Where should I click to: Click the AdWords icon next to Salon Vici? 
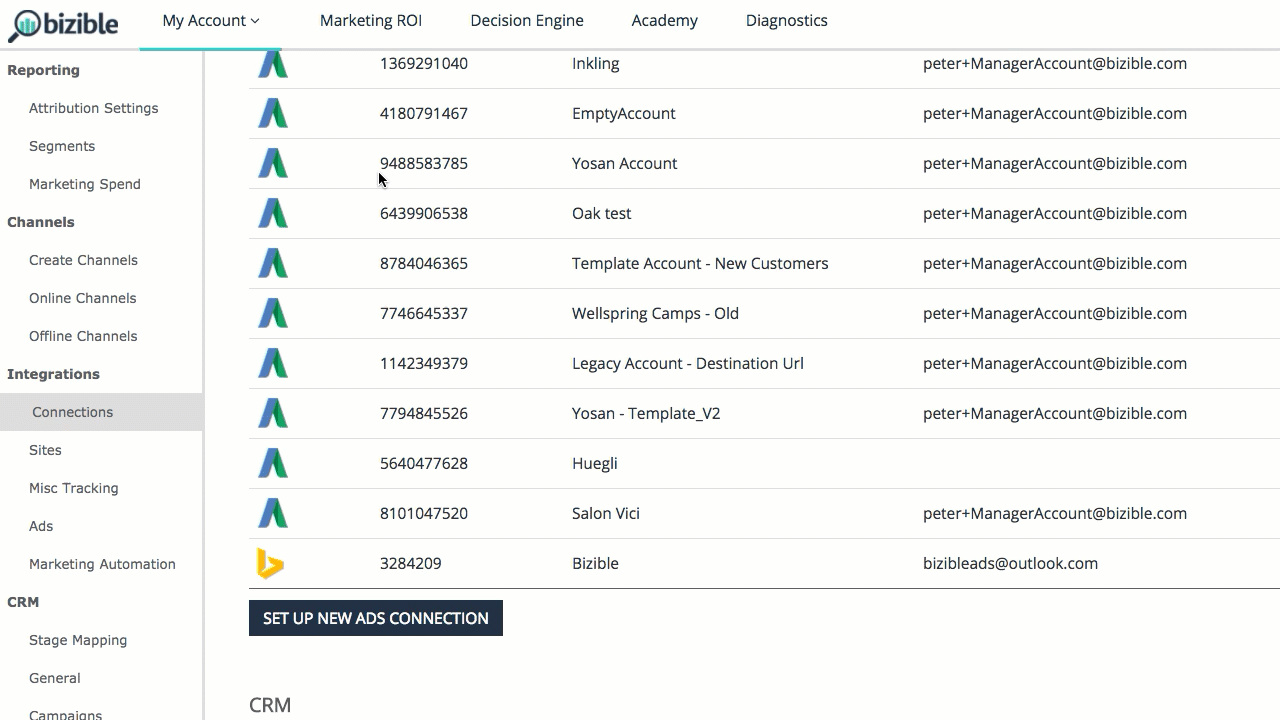point(272,513)
